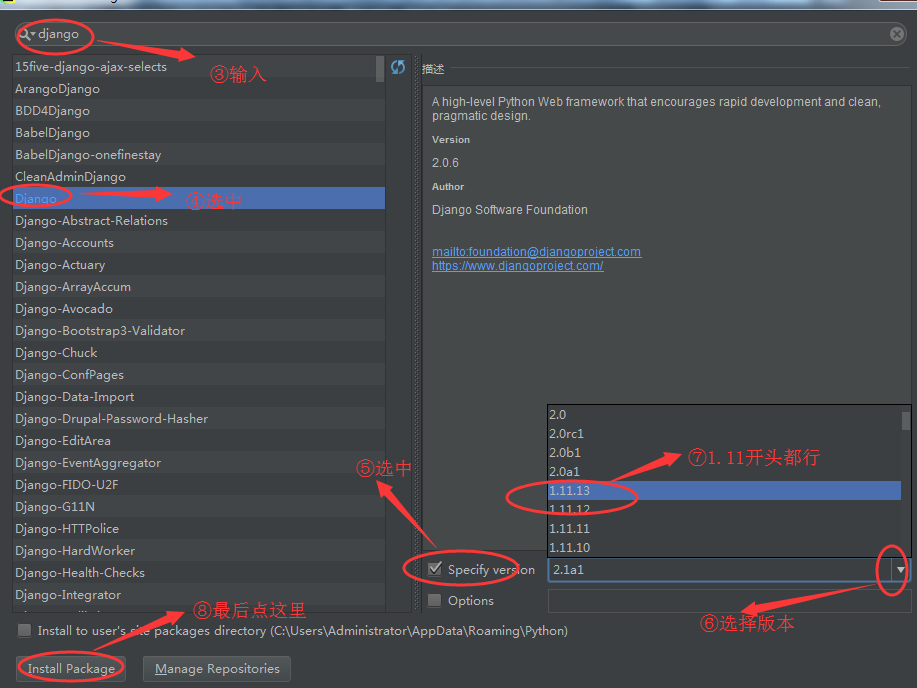Select the Django-Bootstrap3-Validator package
The height and width of the screenshot is (688, 917).
pos(199,331)
